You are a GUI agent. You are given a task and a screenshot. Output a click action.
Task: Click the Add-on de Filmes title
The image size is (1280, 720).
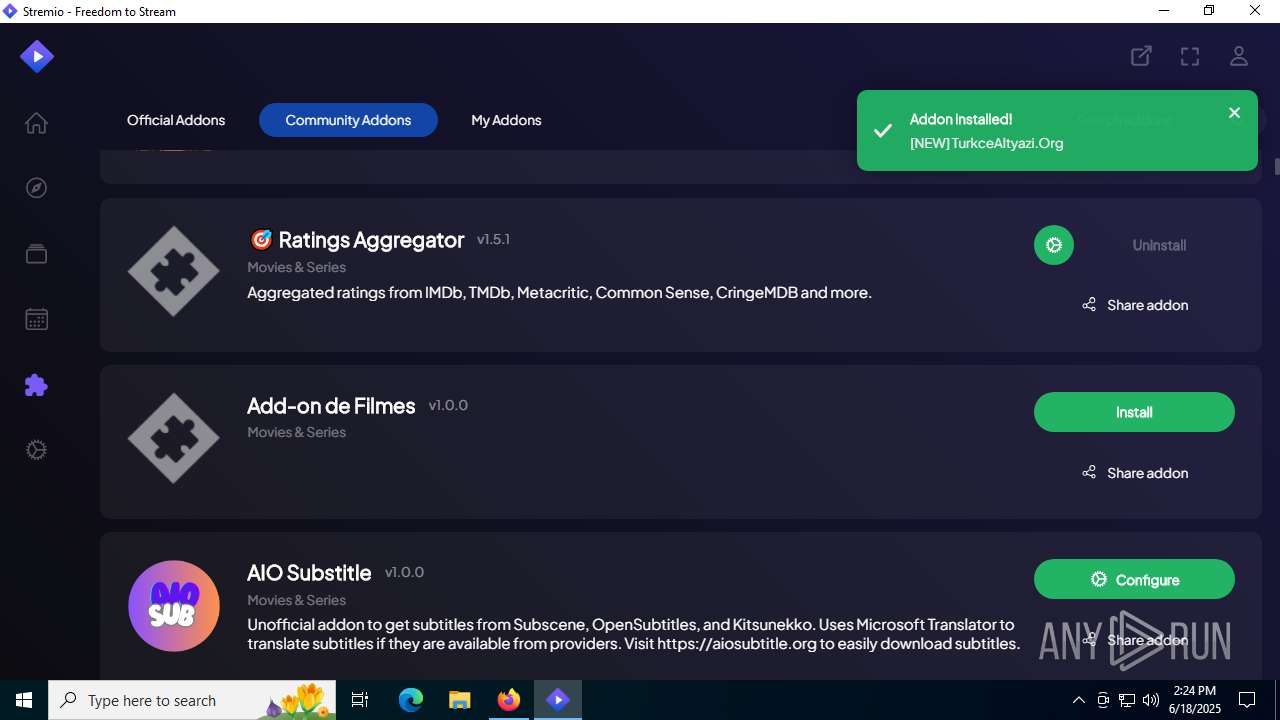click(331, 406)
